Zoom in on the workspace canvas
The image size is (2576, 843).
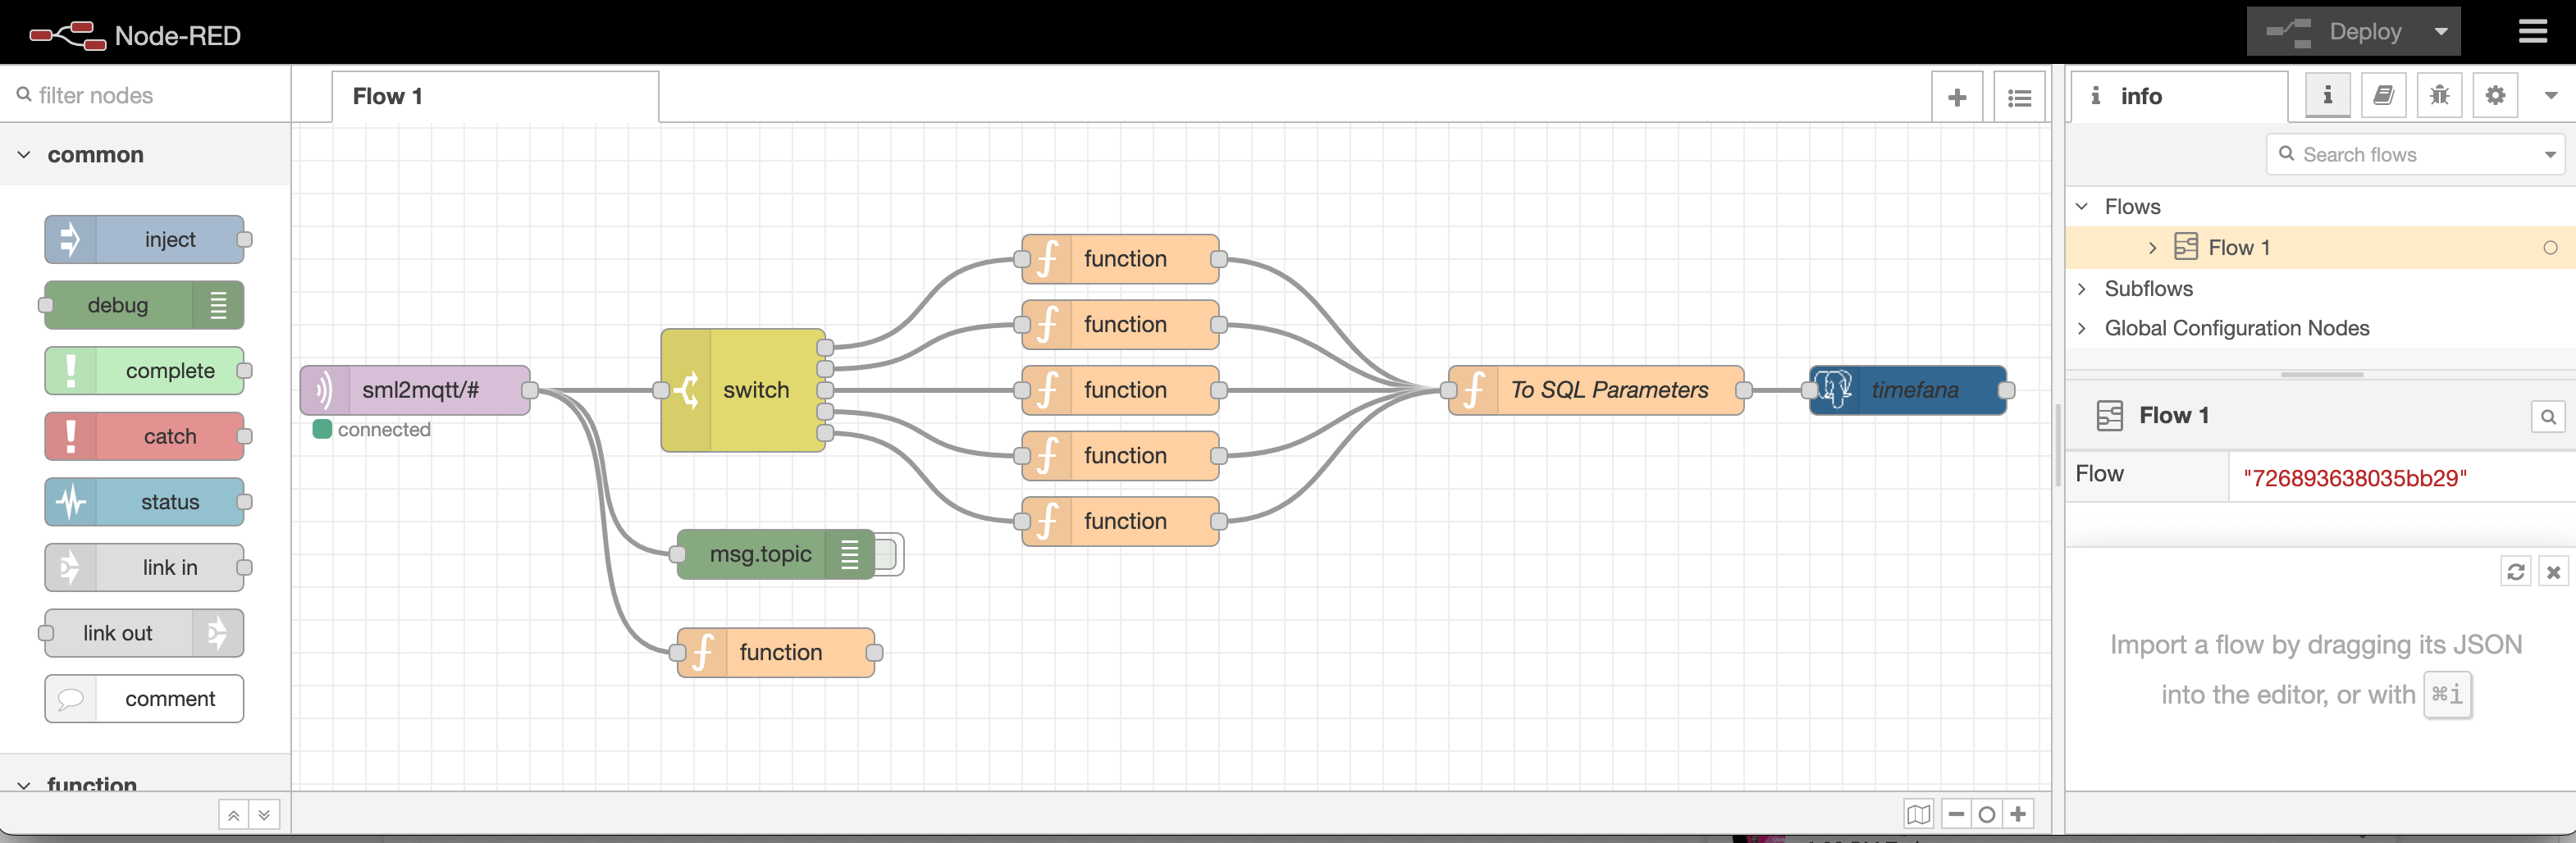coord(2018,814)
